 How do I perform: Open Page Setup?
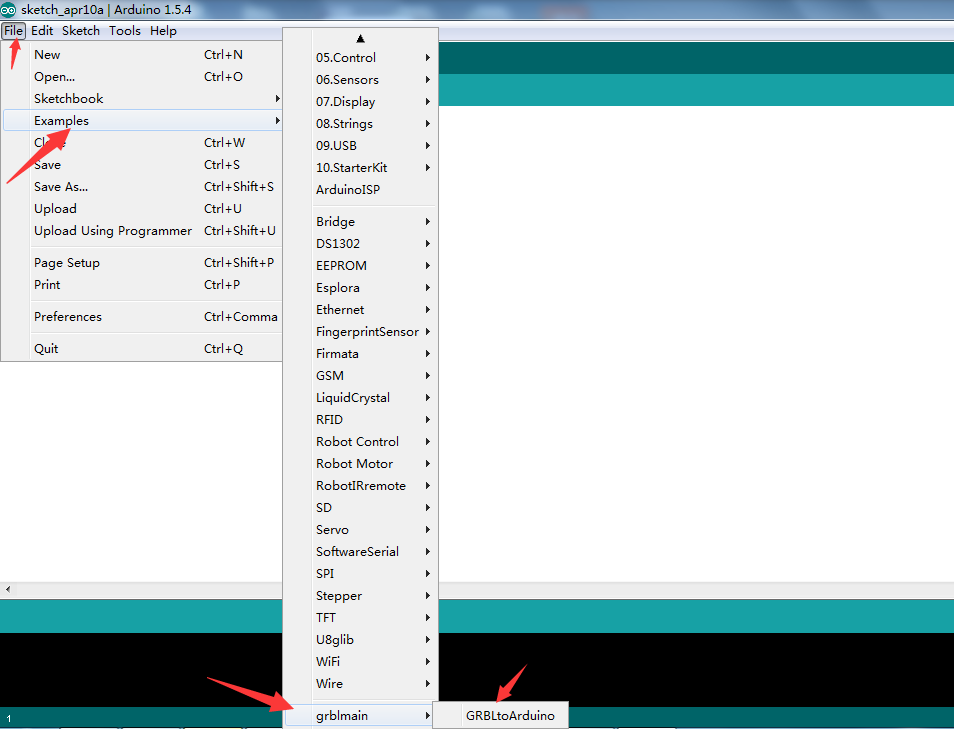coord(142,263)
